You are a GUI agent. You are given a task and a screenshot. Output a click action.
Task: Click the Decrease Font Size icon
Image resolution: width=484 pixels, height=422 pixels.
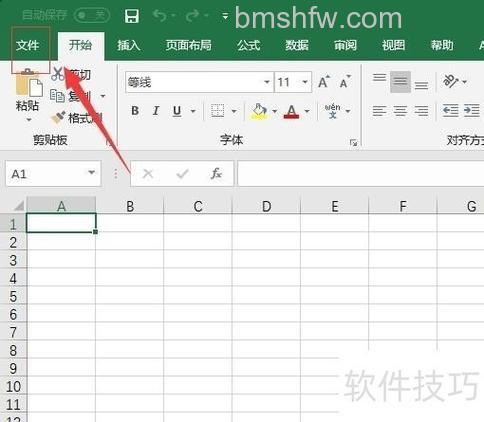pyautogui.click(x=345, y=82)
